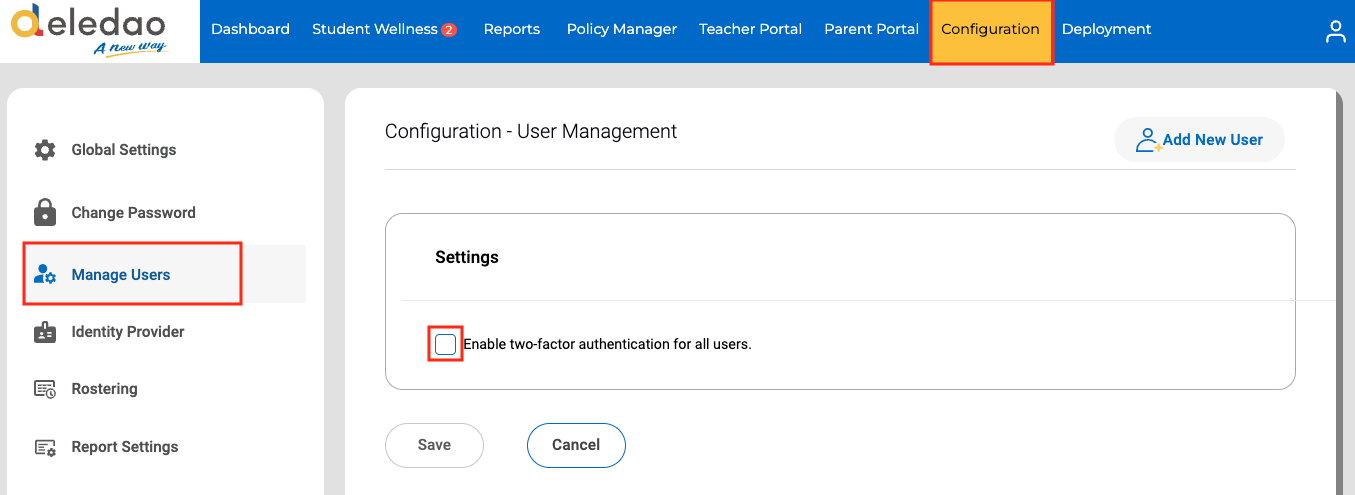The image size is (1355, 495).
Task: Click the Rostering list icon
Action: coord(45,389)
